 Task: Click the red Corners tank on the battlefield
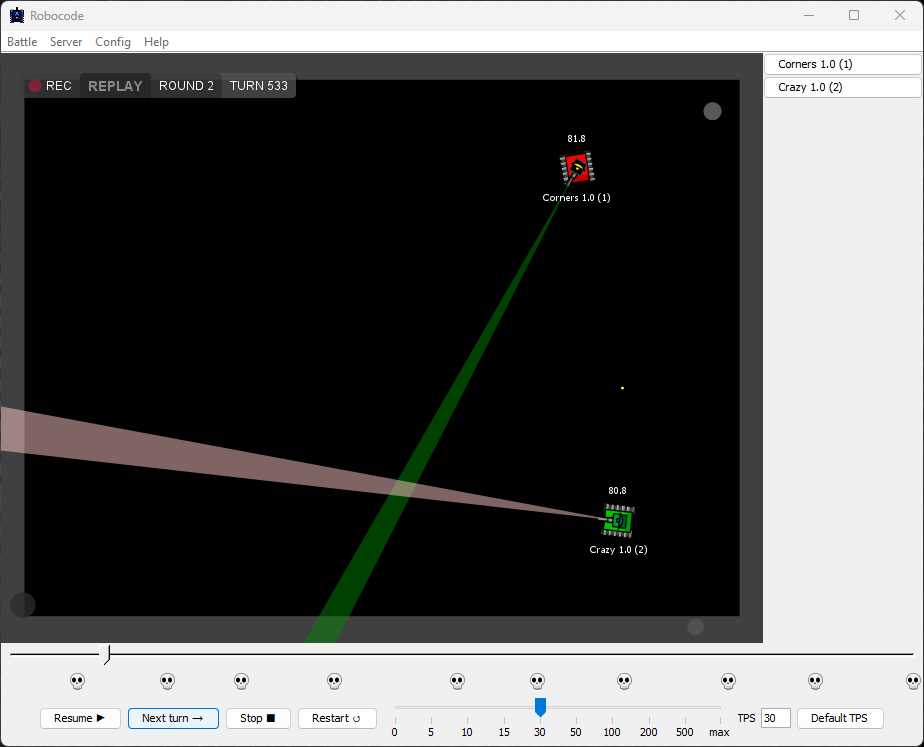pos(576,167)
